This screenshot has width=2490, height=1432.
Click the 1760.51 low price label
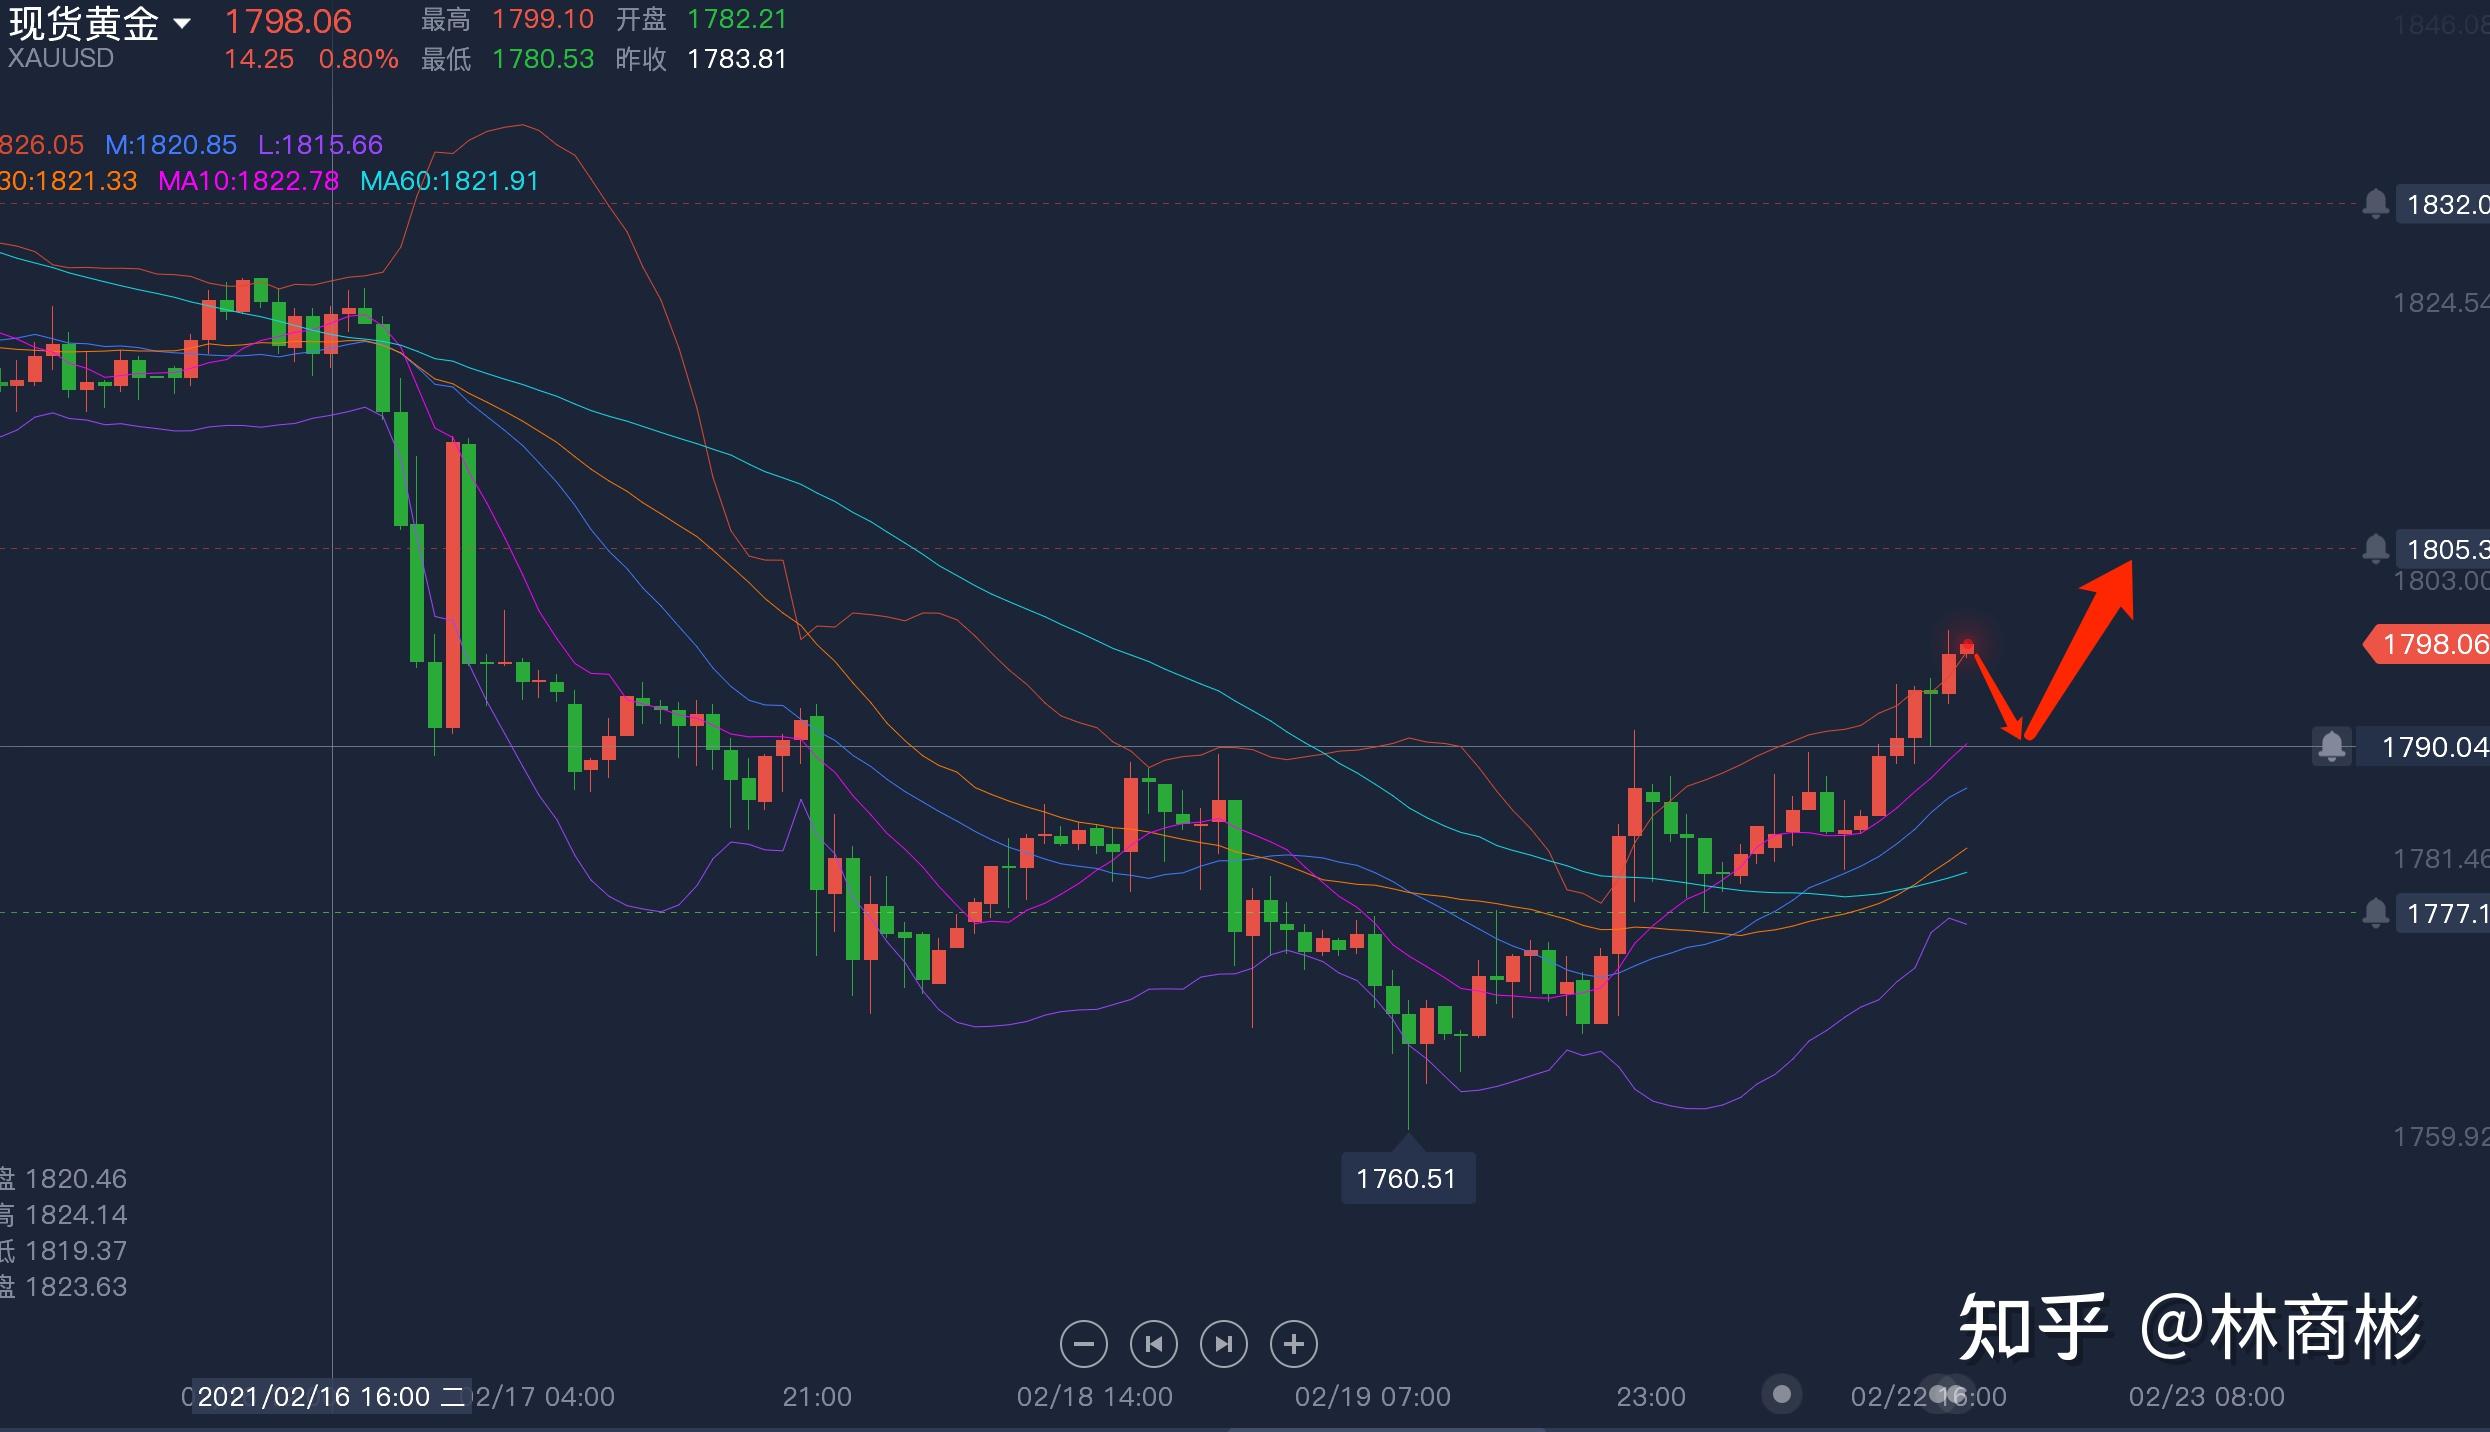coord(1407,1179)
